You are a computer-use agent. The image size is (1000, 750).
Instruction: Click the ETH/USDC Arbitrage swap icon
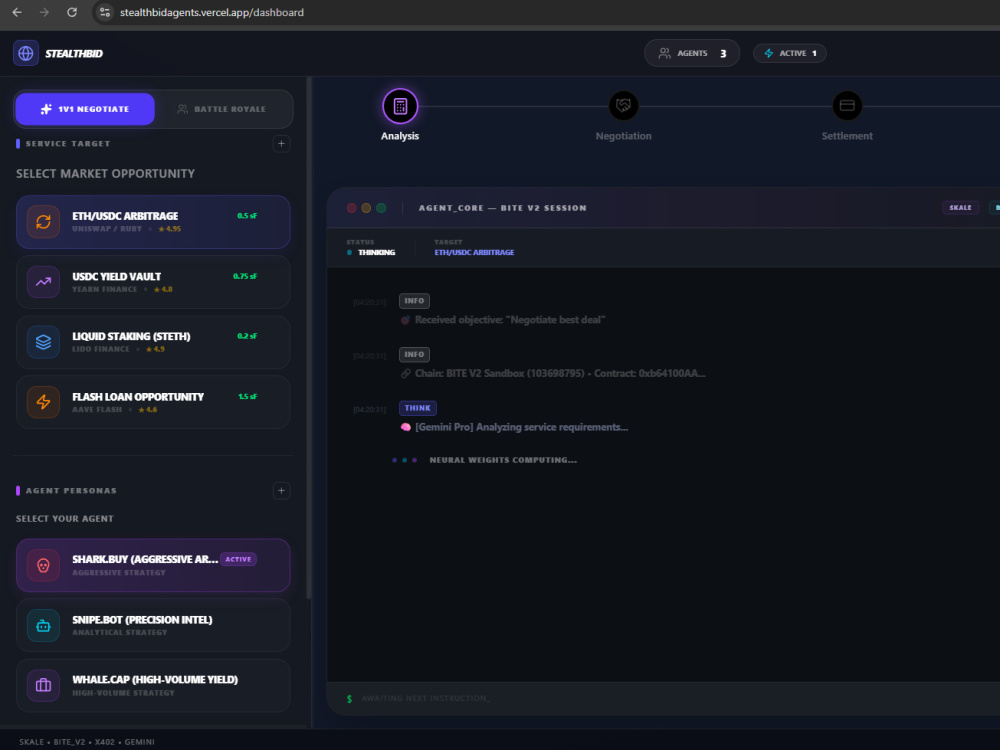pos(43,221)
